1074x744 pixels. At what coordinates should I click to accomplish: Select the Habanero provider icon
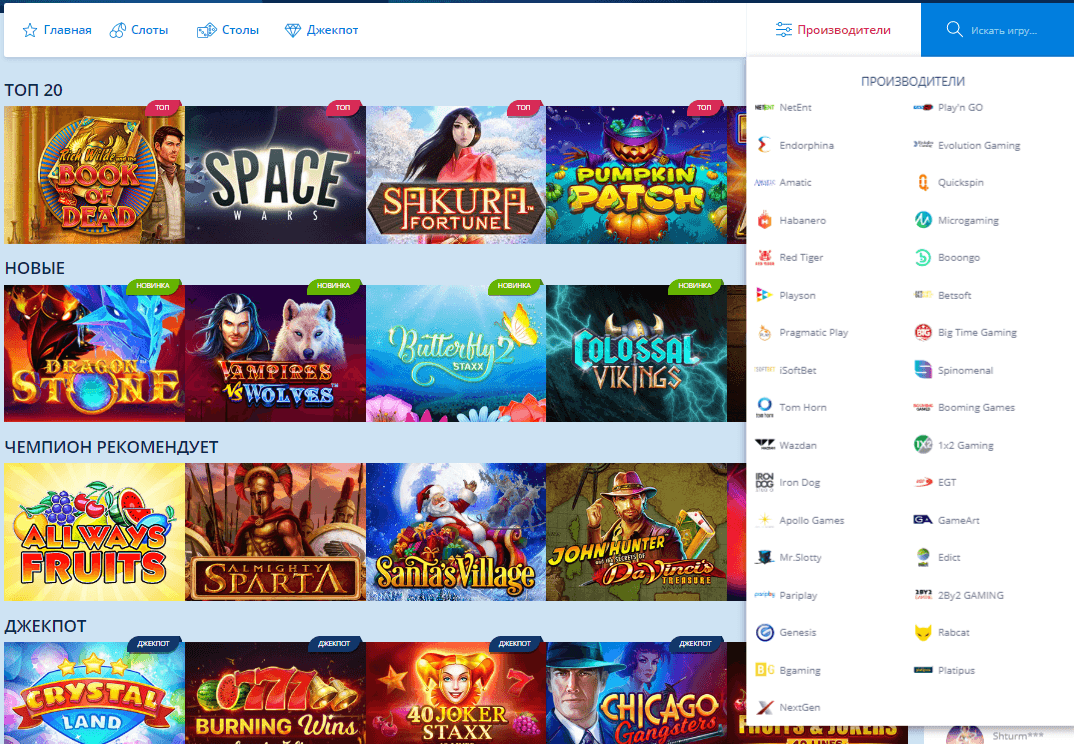[x=764, y=220]
